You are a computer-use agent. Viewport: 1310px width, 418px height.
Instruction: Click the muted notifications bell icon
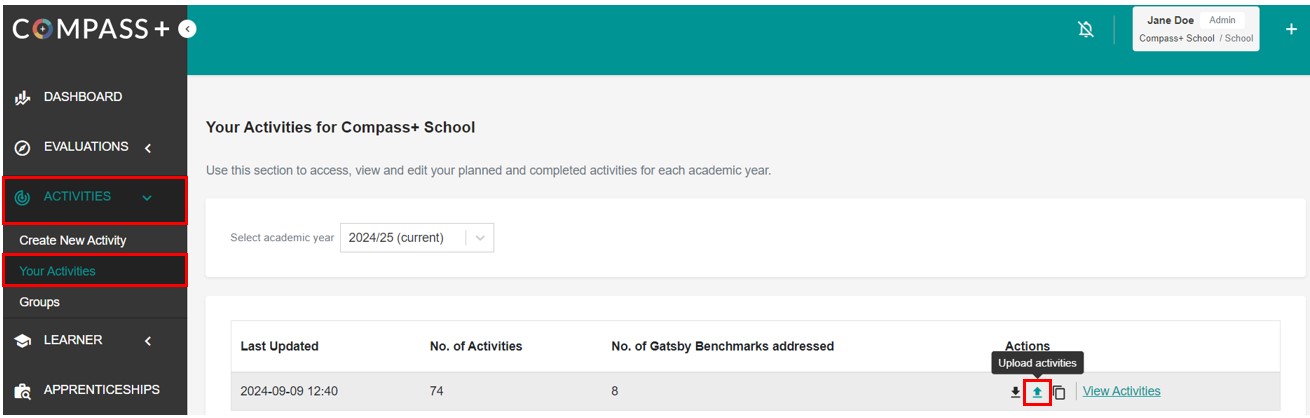[1086, 32]
